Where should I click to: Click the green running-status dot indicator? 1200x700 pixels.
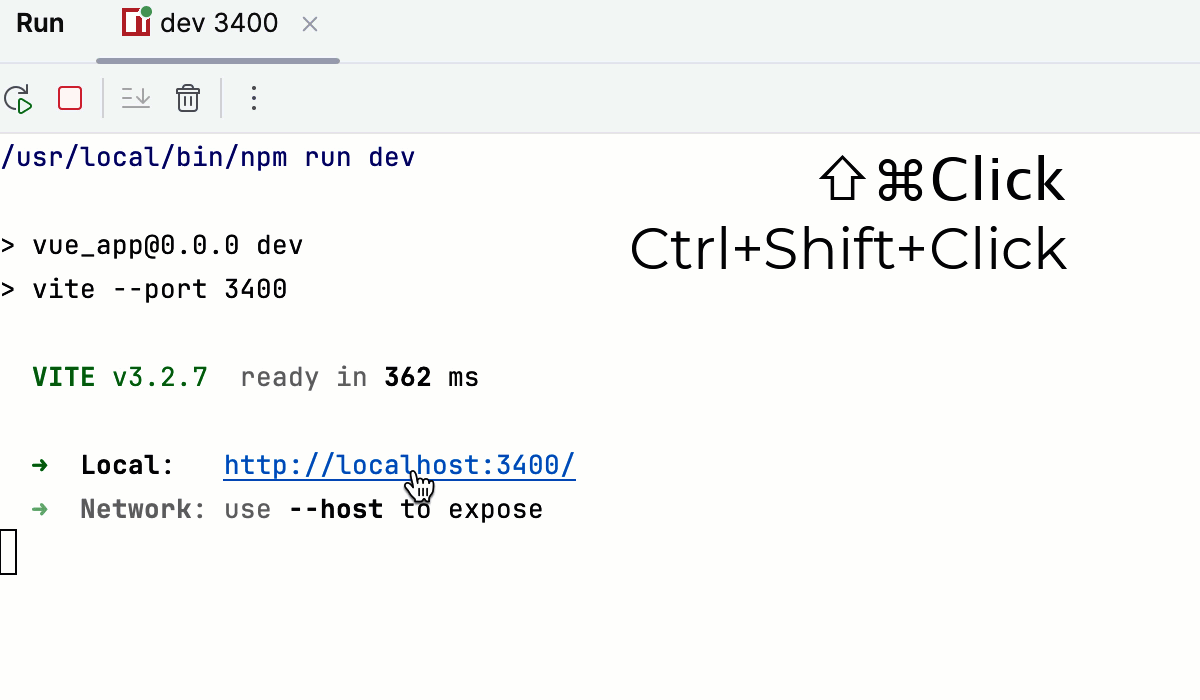click(145, 12)
